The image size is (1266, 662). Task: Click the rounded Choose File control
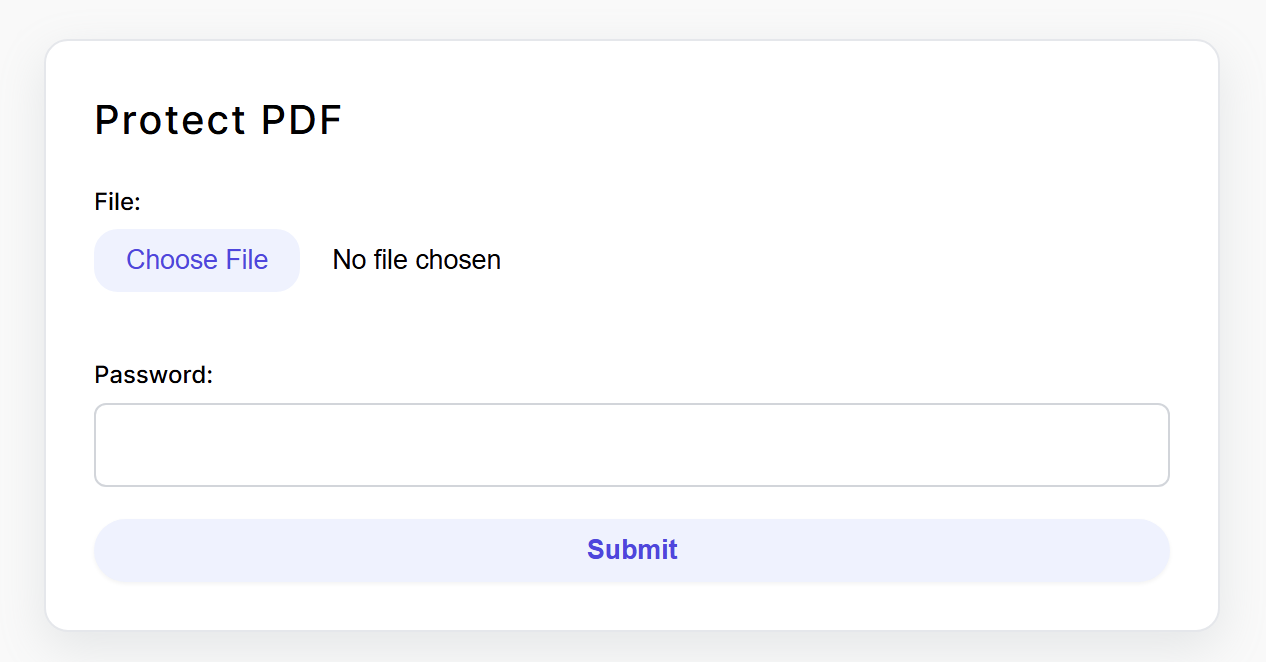[196, 259]
